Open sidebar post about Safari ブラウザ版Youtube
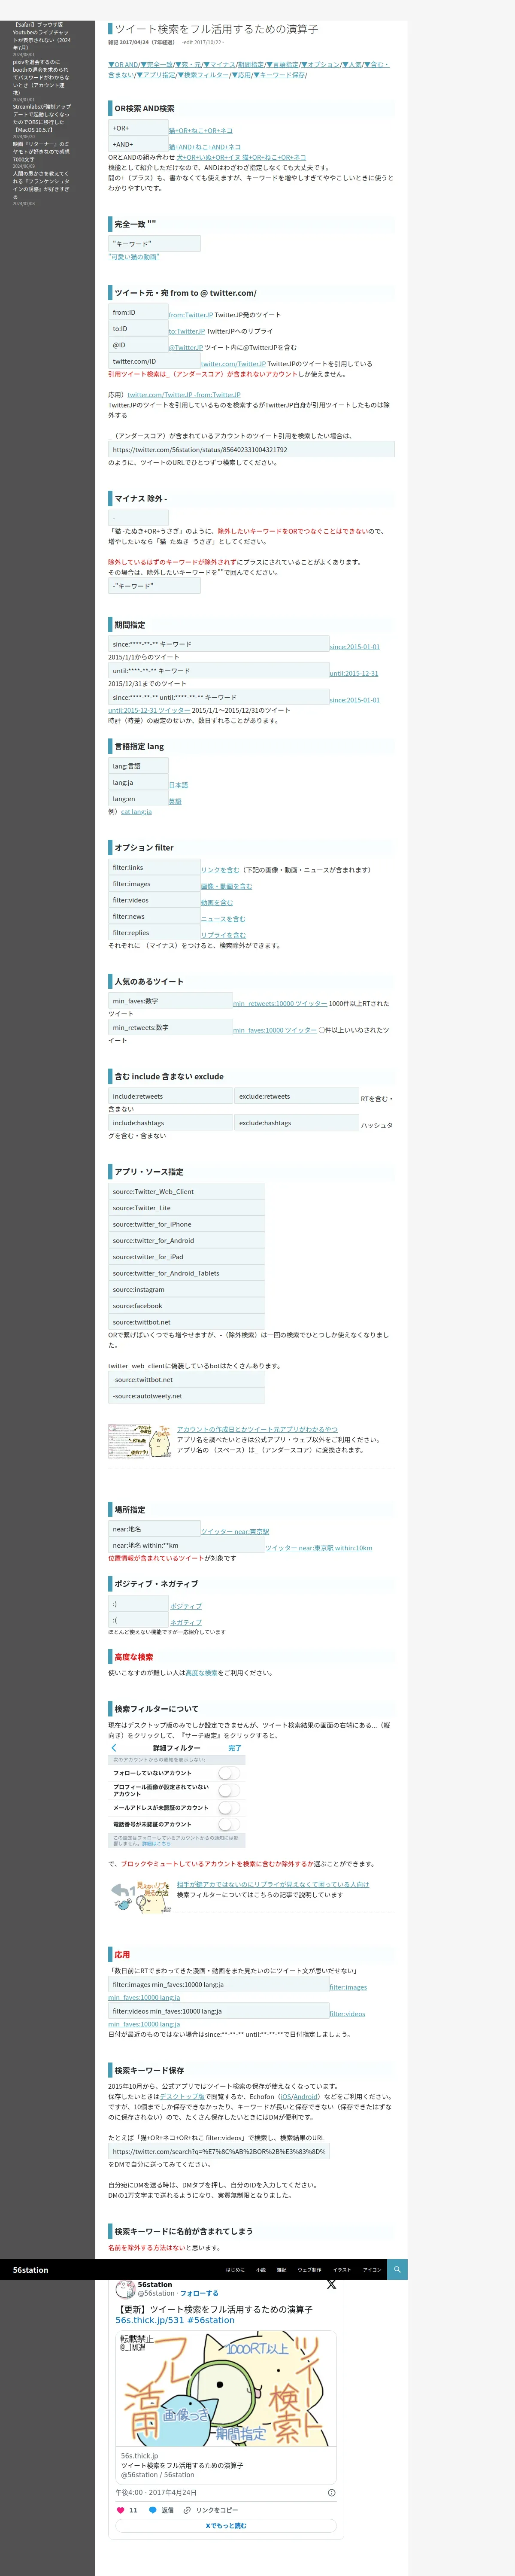 pyautogui.click(x=42, y=36)
